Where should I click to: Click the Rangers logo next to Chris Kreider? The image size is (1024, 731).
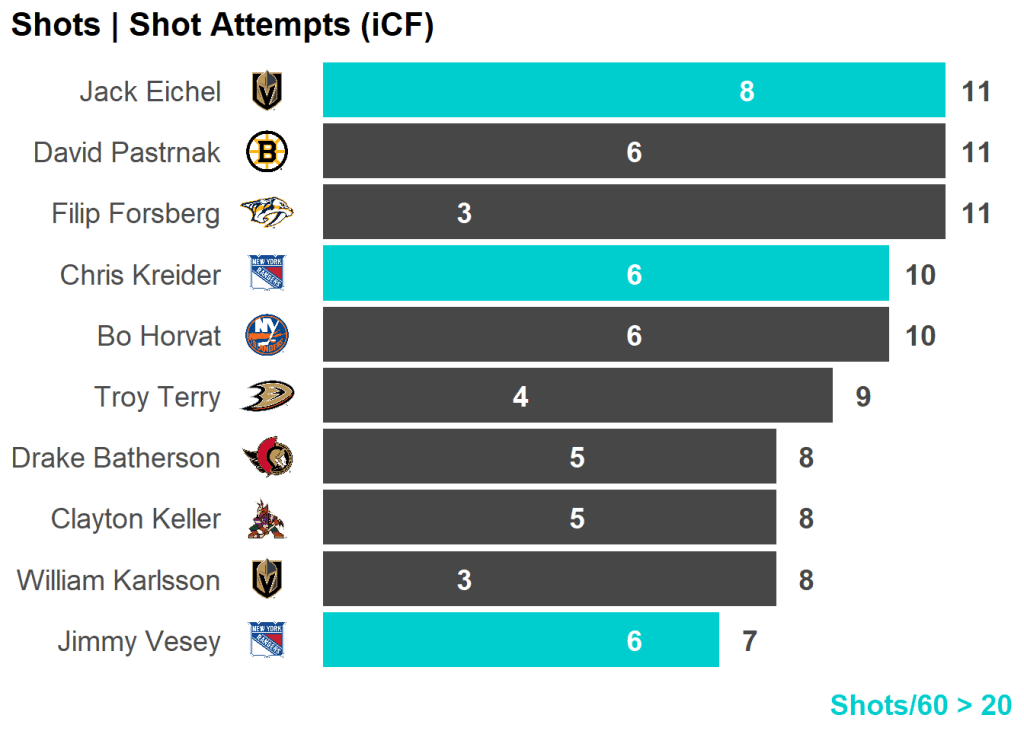coord(267,274)
